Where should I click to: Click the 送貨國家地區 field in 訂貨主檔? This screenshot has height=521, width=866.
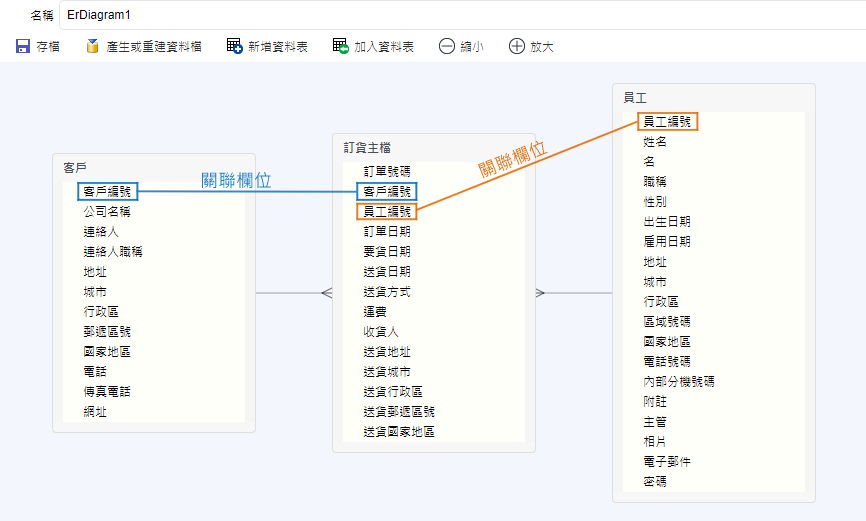tap(399, 431)
